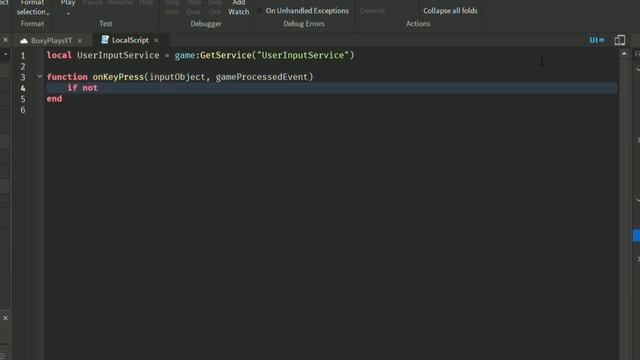Image resolution: width=640 pixels, height=360 pixels.
Task: Place cursor after 'if not' on line 4
Action: (x=98, y=88)
